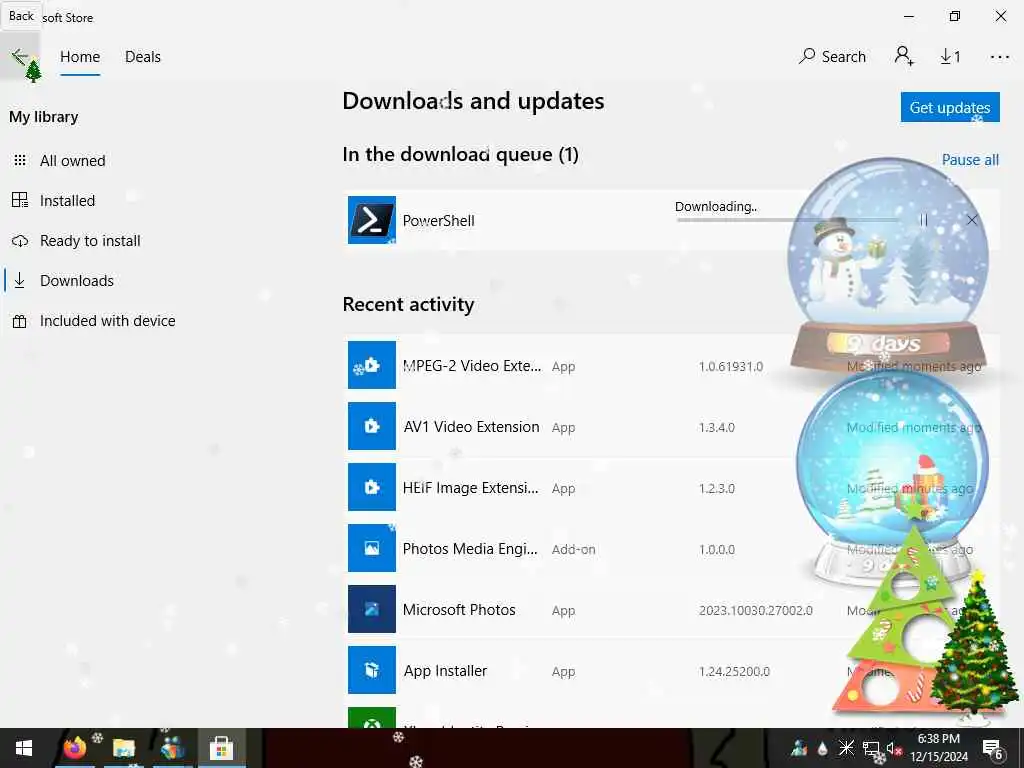The width and height of the screenshot is (1024, 768).
Task: Select All owned in My library
Action: point(72,161)
